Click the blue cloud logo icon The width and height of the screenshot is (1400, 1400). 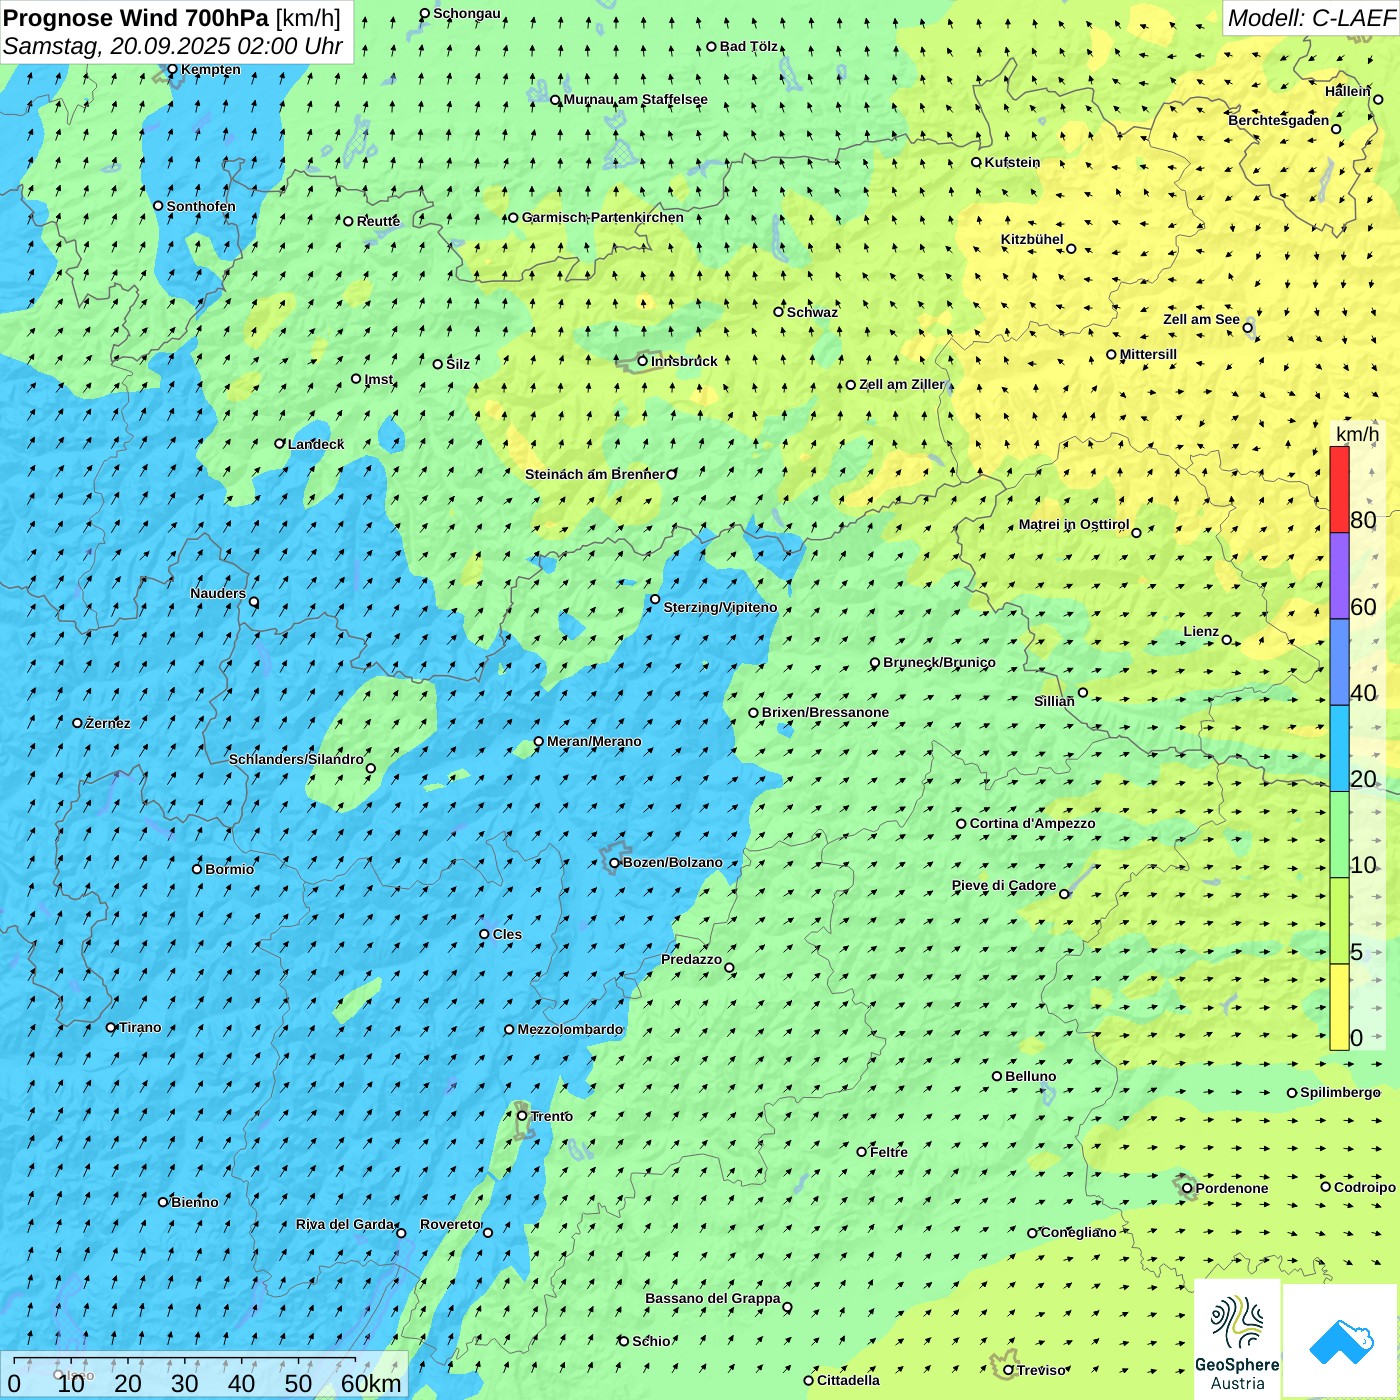[1341, 1341]
